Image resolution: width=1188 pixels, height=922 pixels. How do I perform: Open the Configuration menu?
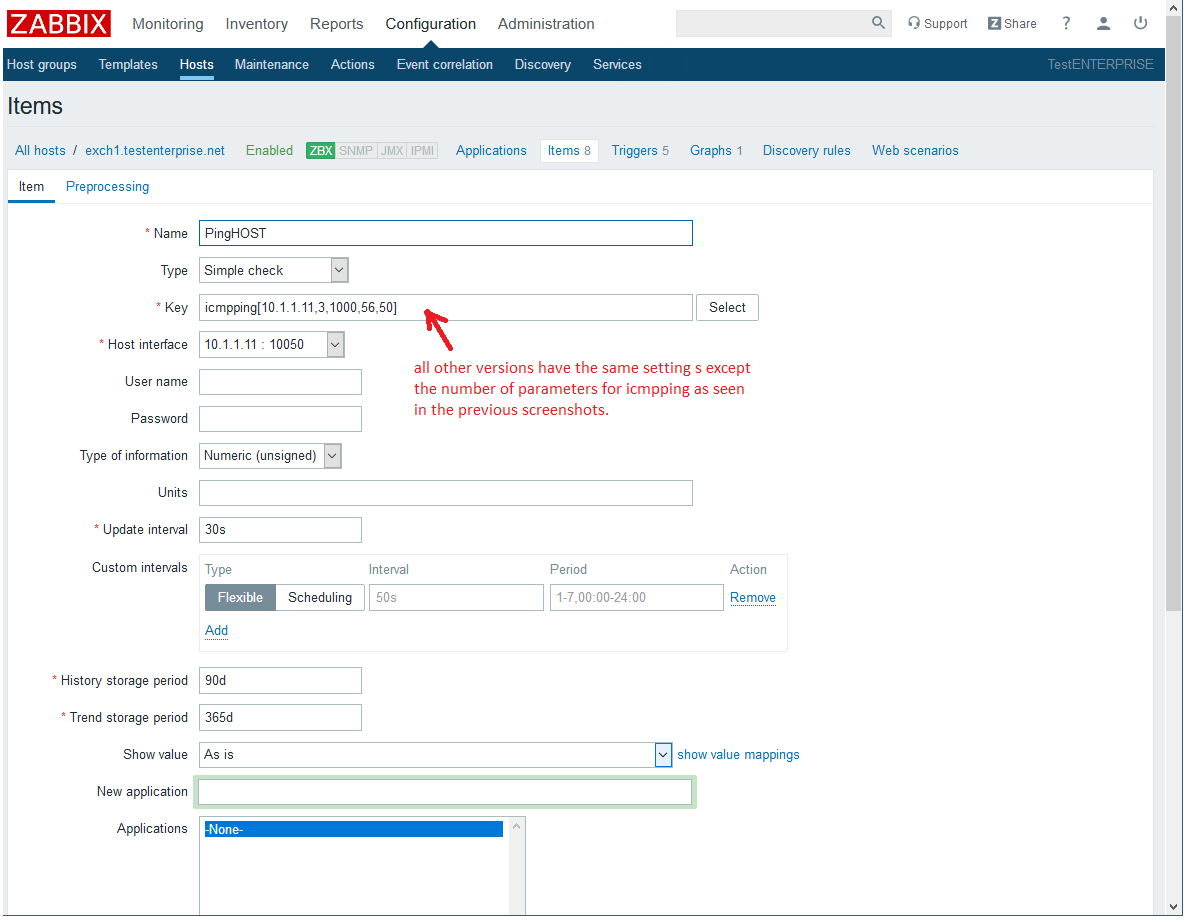(430, 23)
